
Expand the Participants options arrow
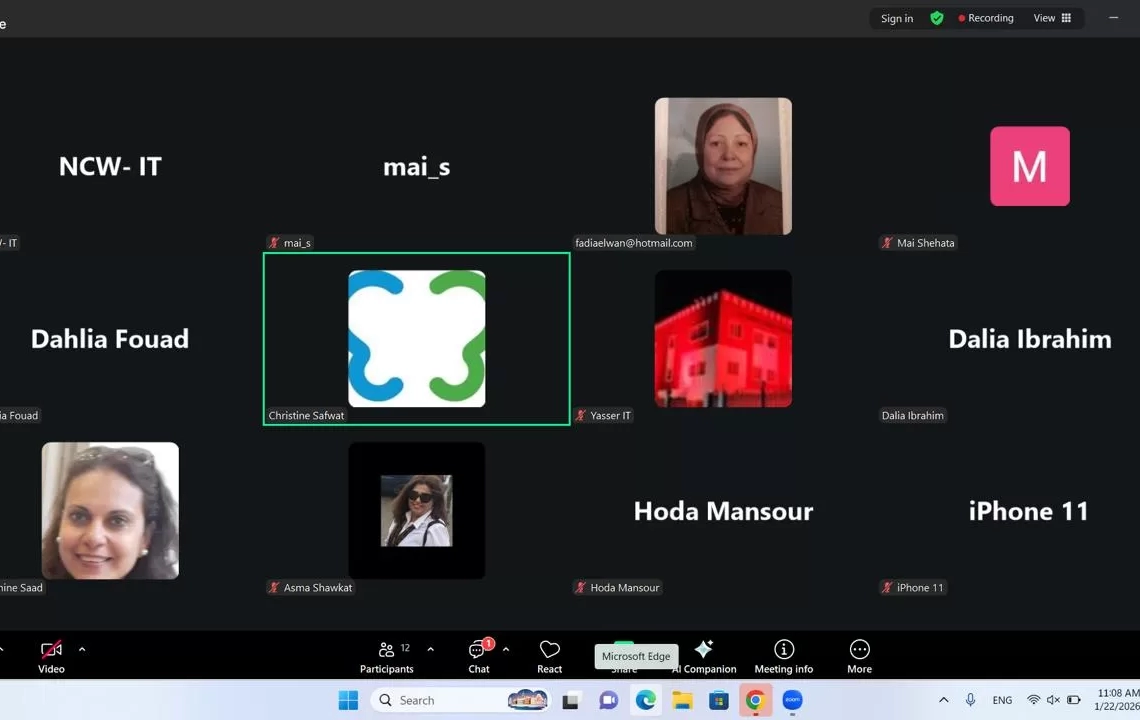(430, 649)
